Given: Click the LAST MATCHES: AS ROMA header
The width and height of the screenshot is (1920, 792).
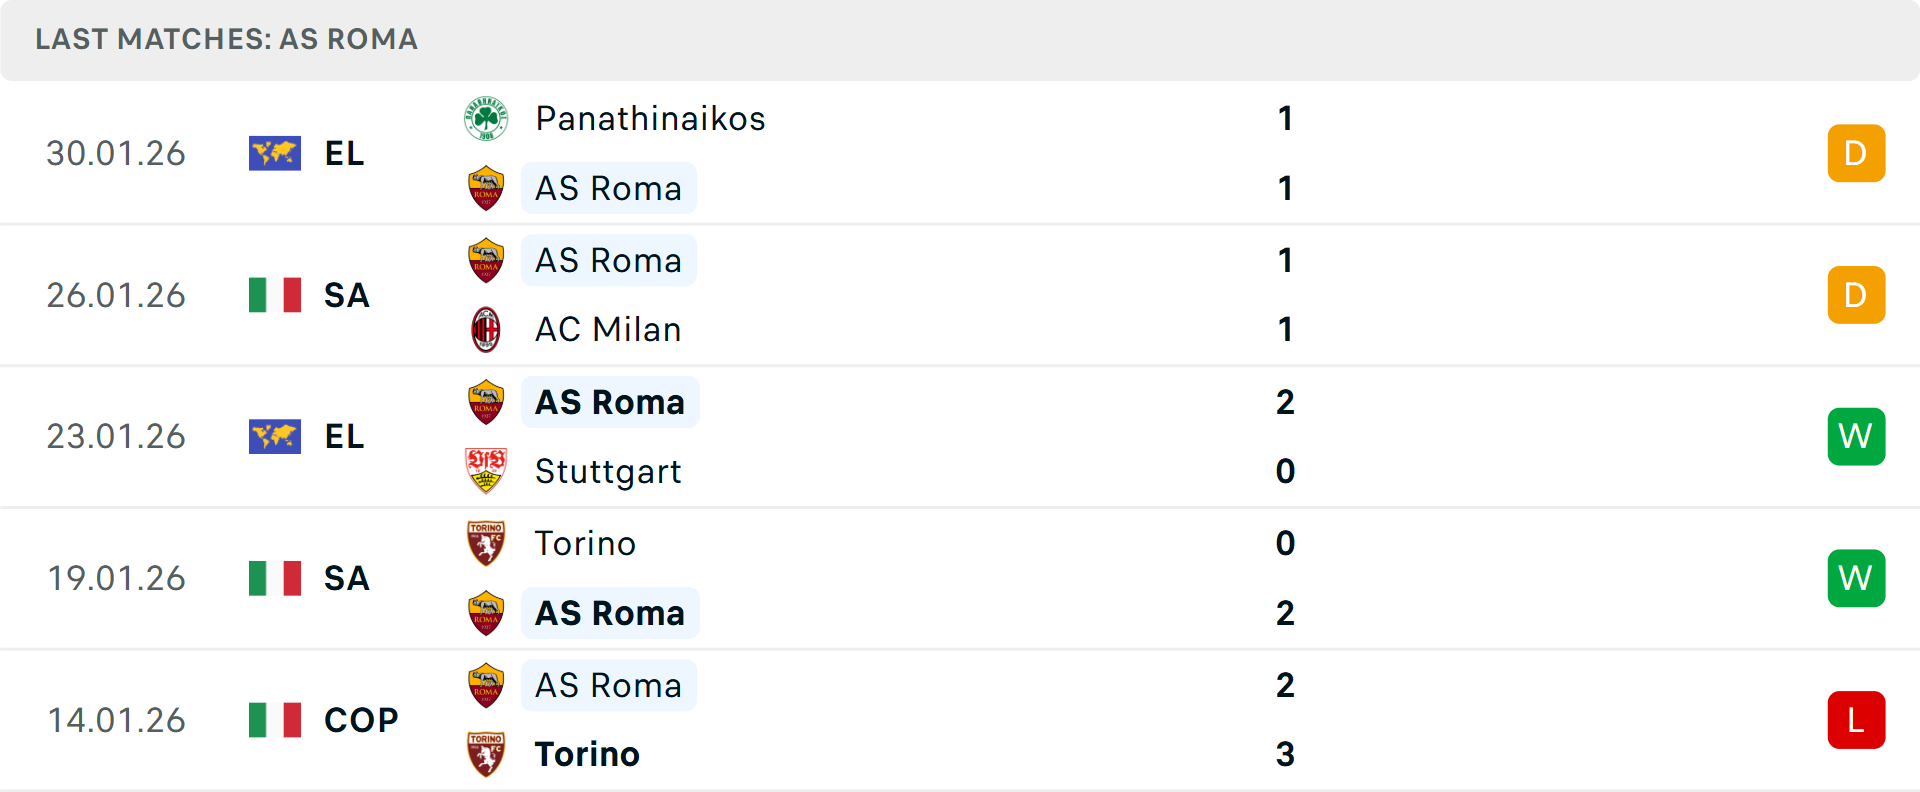Looking at the screenshot, I should 225,40.
